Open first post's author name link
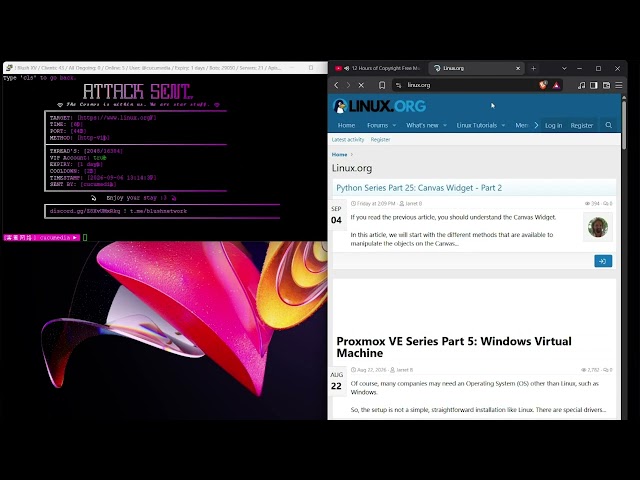Viewport: 640px width, 480px height. [x=413, y=203]
